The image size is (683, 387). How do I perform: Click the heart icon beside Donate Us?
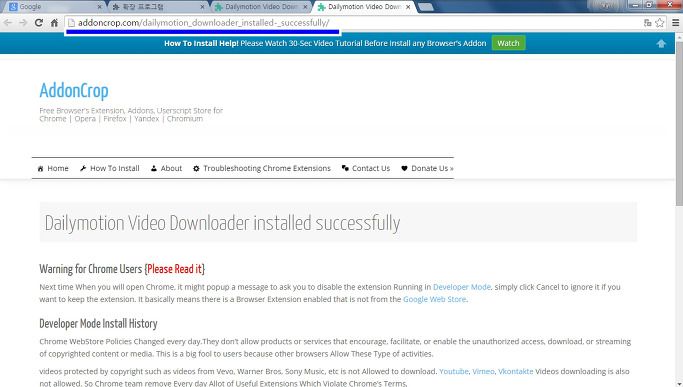click(x=404, y=168)
